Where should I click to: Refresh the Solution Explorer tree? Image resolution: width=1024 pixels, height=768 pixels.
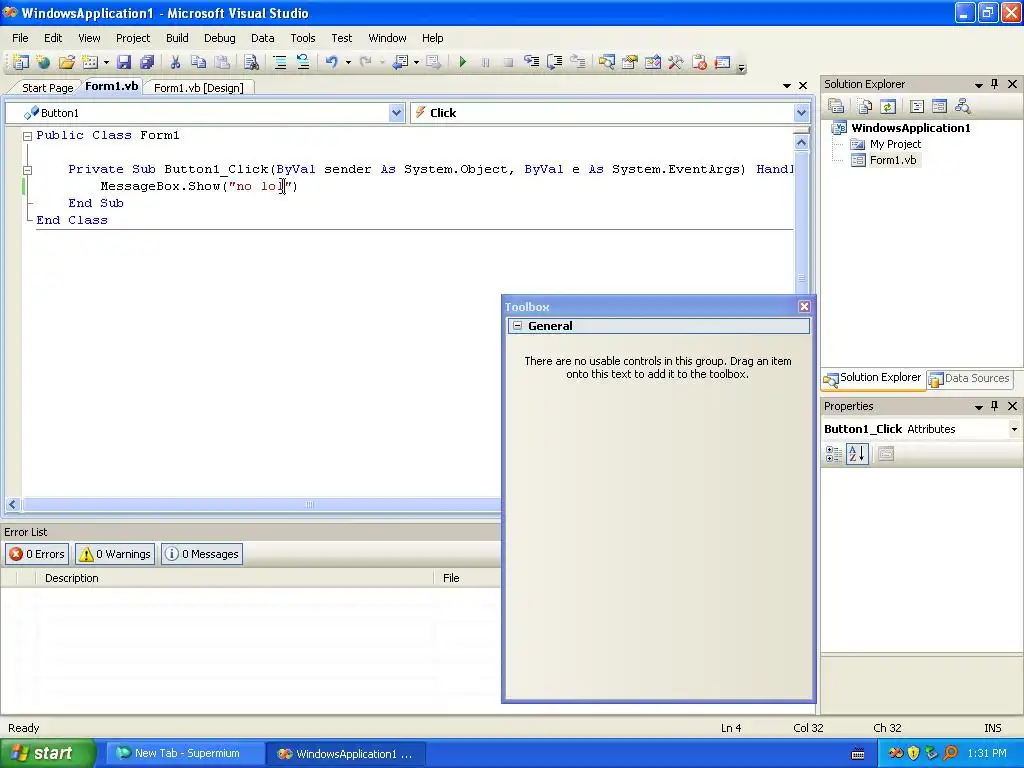(x=888, y=106)
